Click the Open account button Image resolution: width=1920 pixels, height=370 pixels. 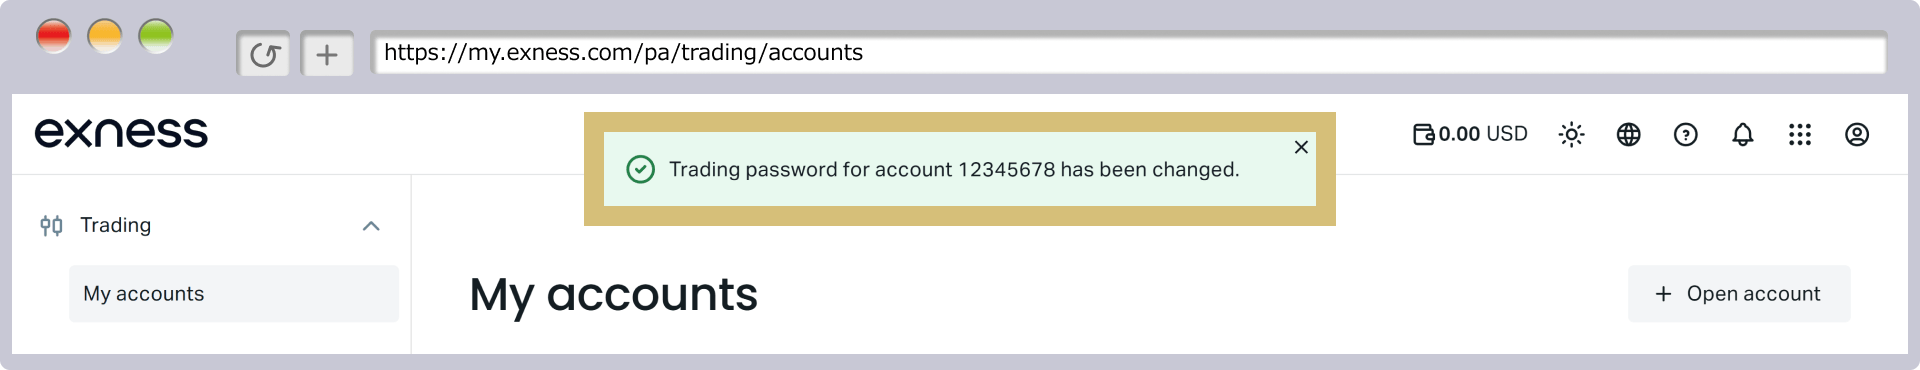coord(1739,294)
